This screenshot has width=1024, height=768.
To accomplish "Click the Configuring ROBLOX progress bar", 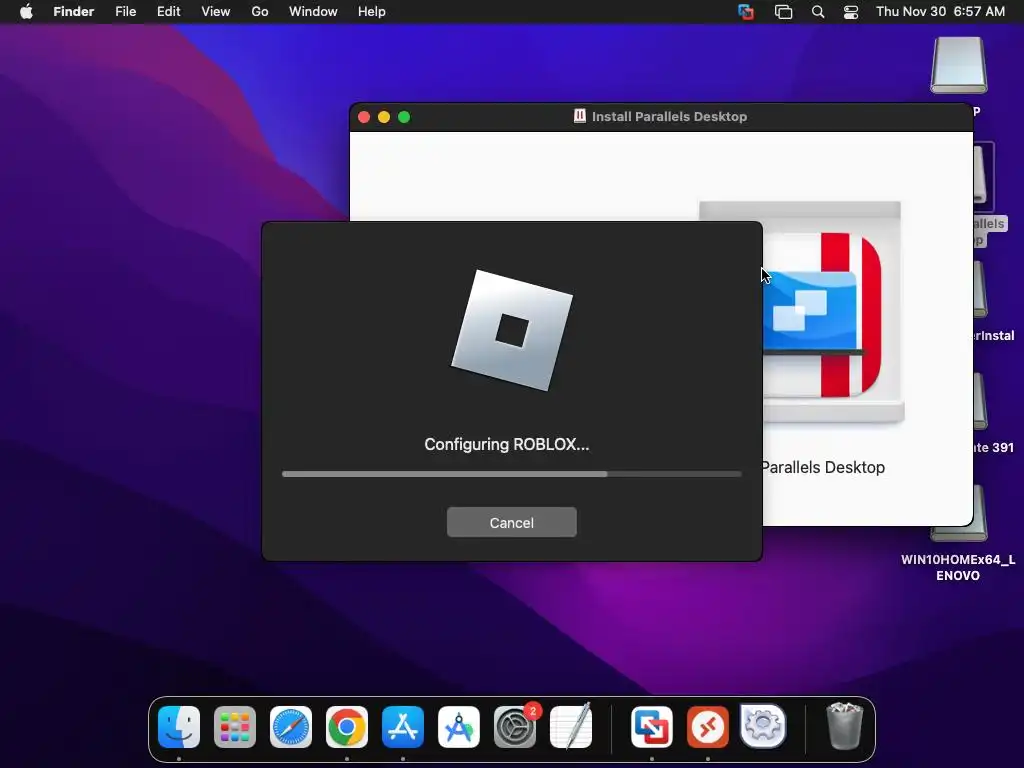I will [511, 474].
